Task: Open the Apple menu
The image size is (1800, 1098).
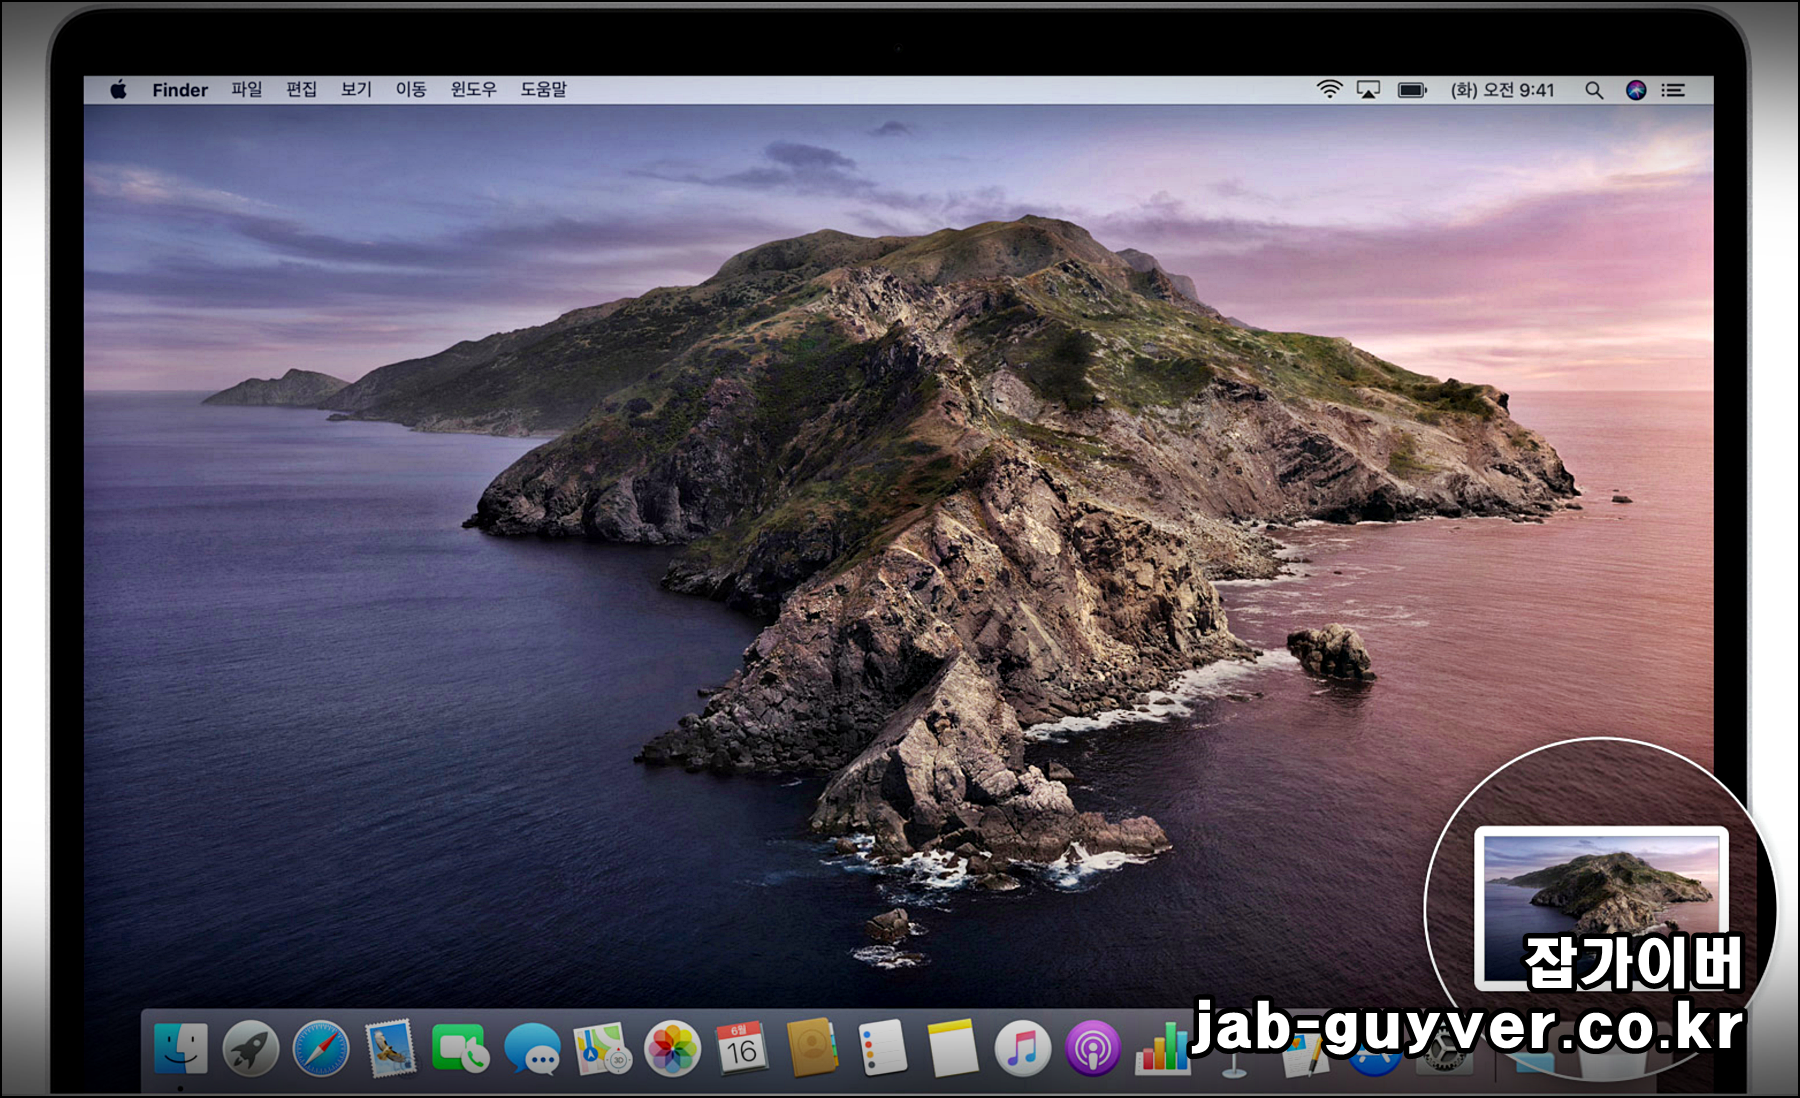Action: click(x=118, y=90)
